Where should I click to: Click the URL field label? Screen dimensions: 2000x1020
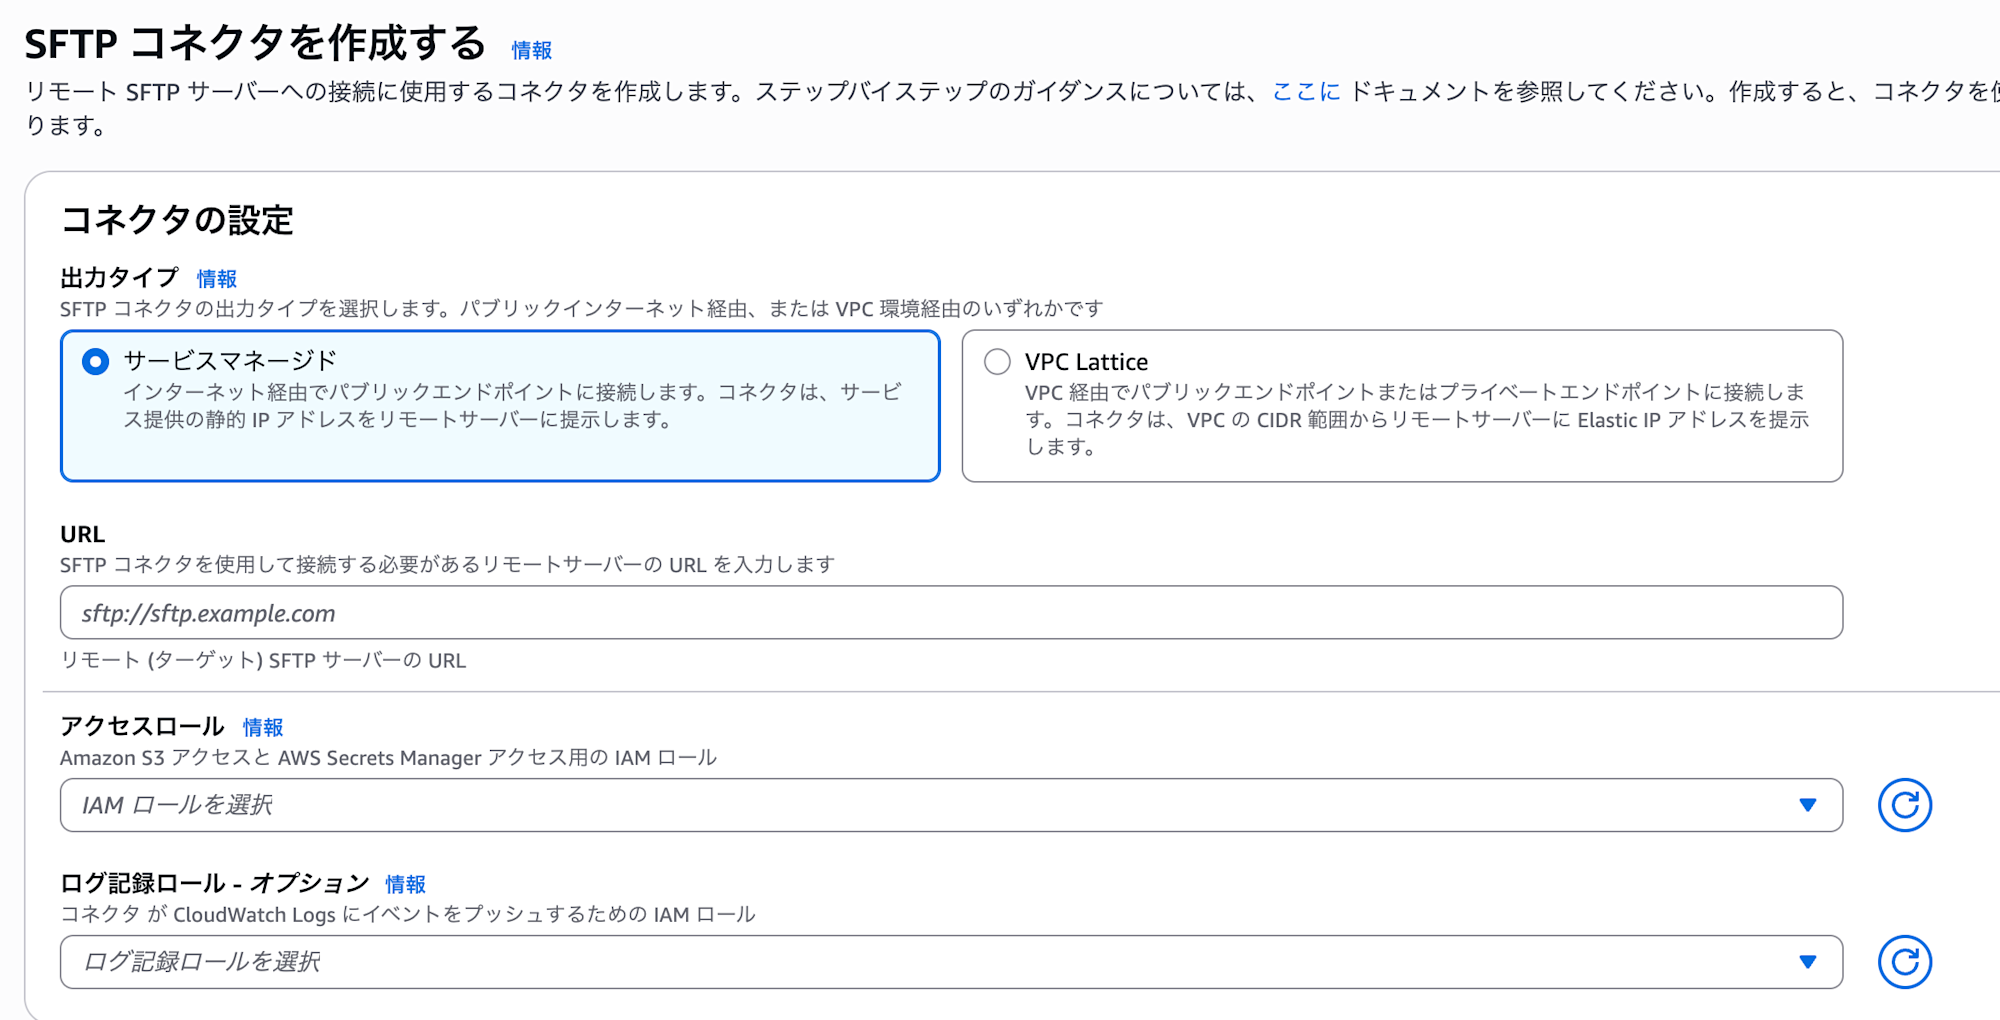(x=82, y=534)
